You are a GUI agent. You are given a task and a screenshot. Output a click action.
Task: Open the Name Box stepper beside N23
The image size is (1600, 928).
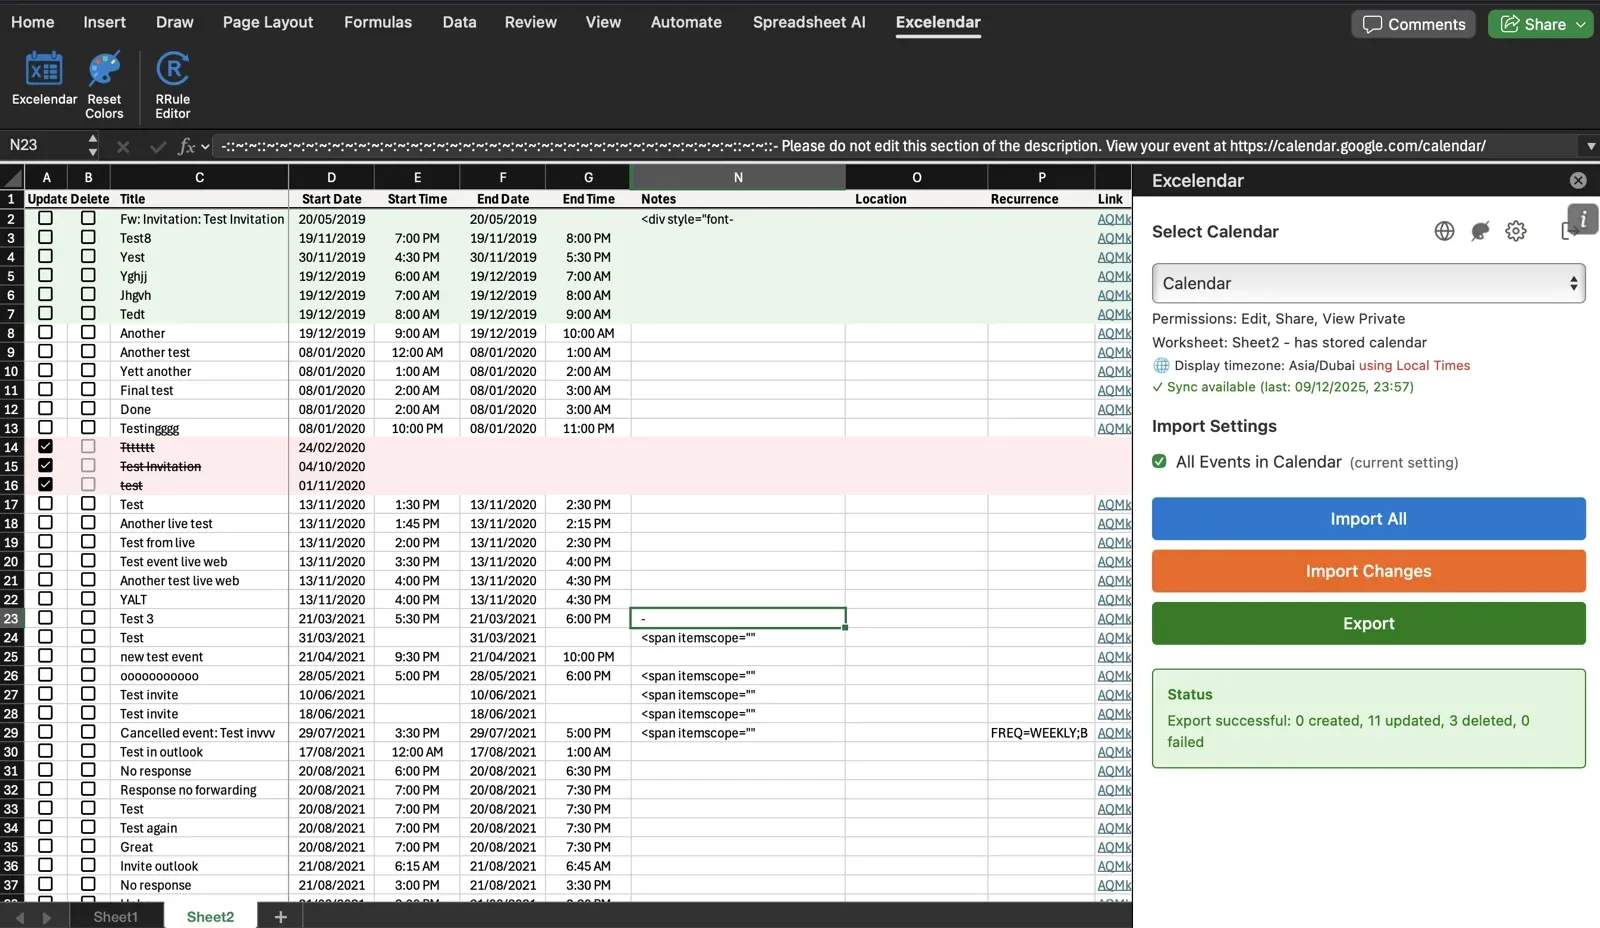[92, 145]
